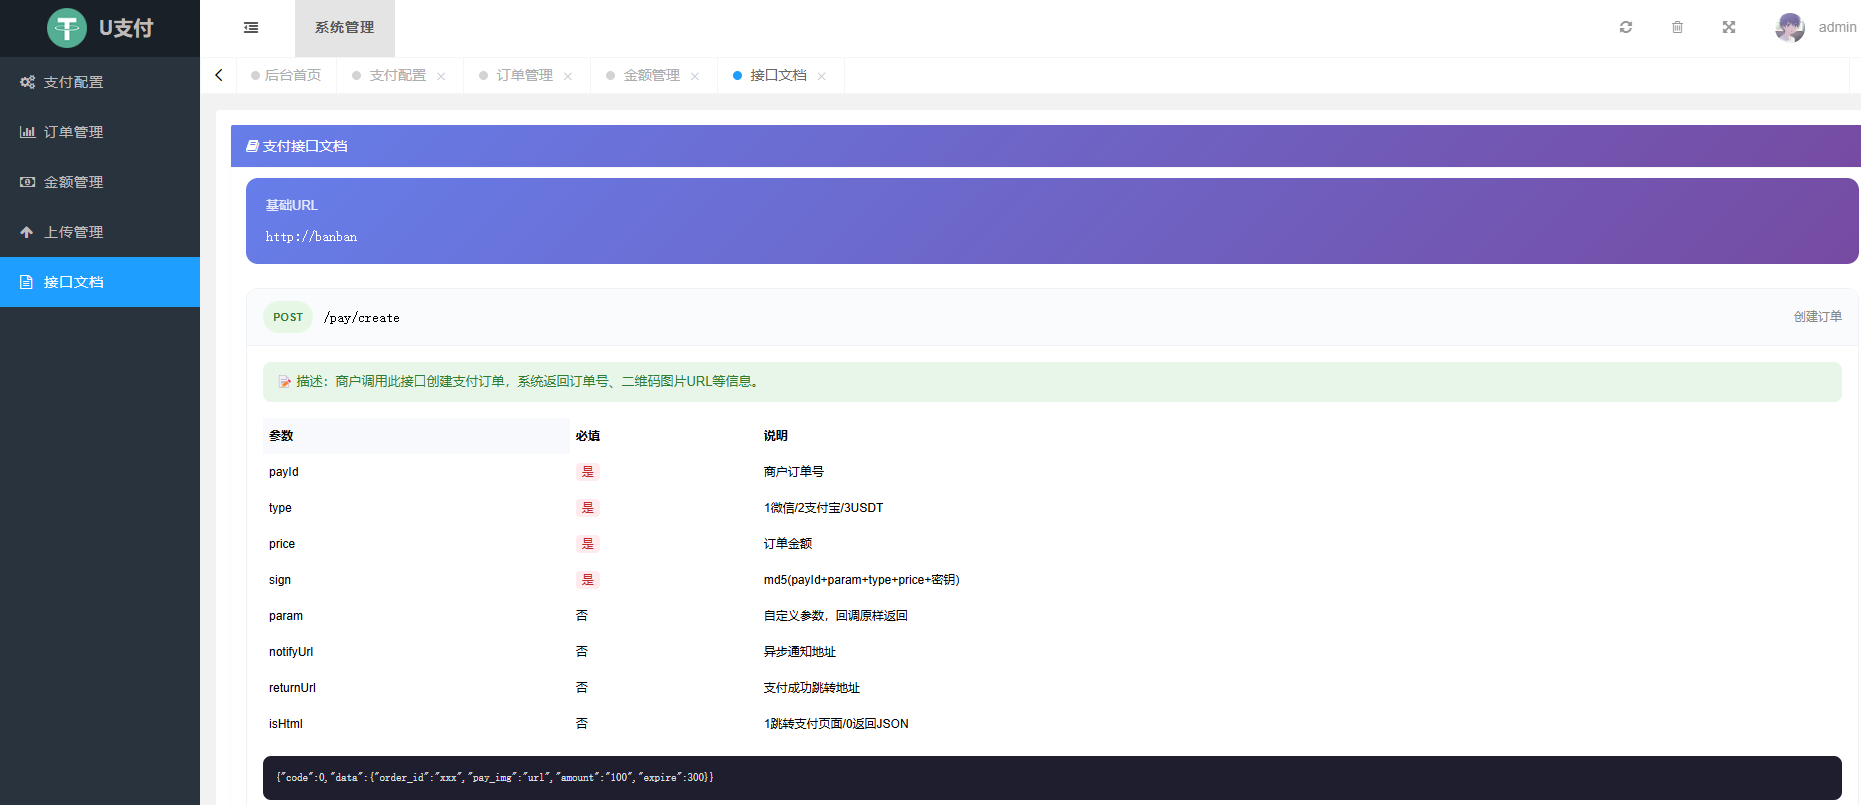The width and height of the screenshot is (1861, 805).
Task: Open the 系统管理 top menu
Action: tap(345, 28)
